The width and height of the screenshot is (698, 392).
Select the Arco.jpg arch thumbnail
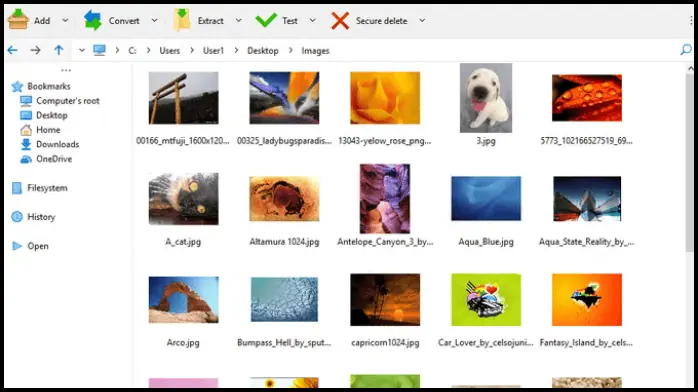click(183, 299)
